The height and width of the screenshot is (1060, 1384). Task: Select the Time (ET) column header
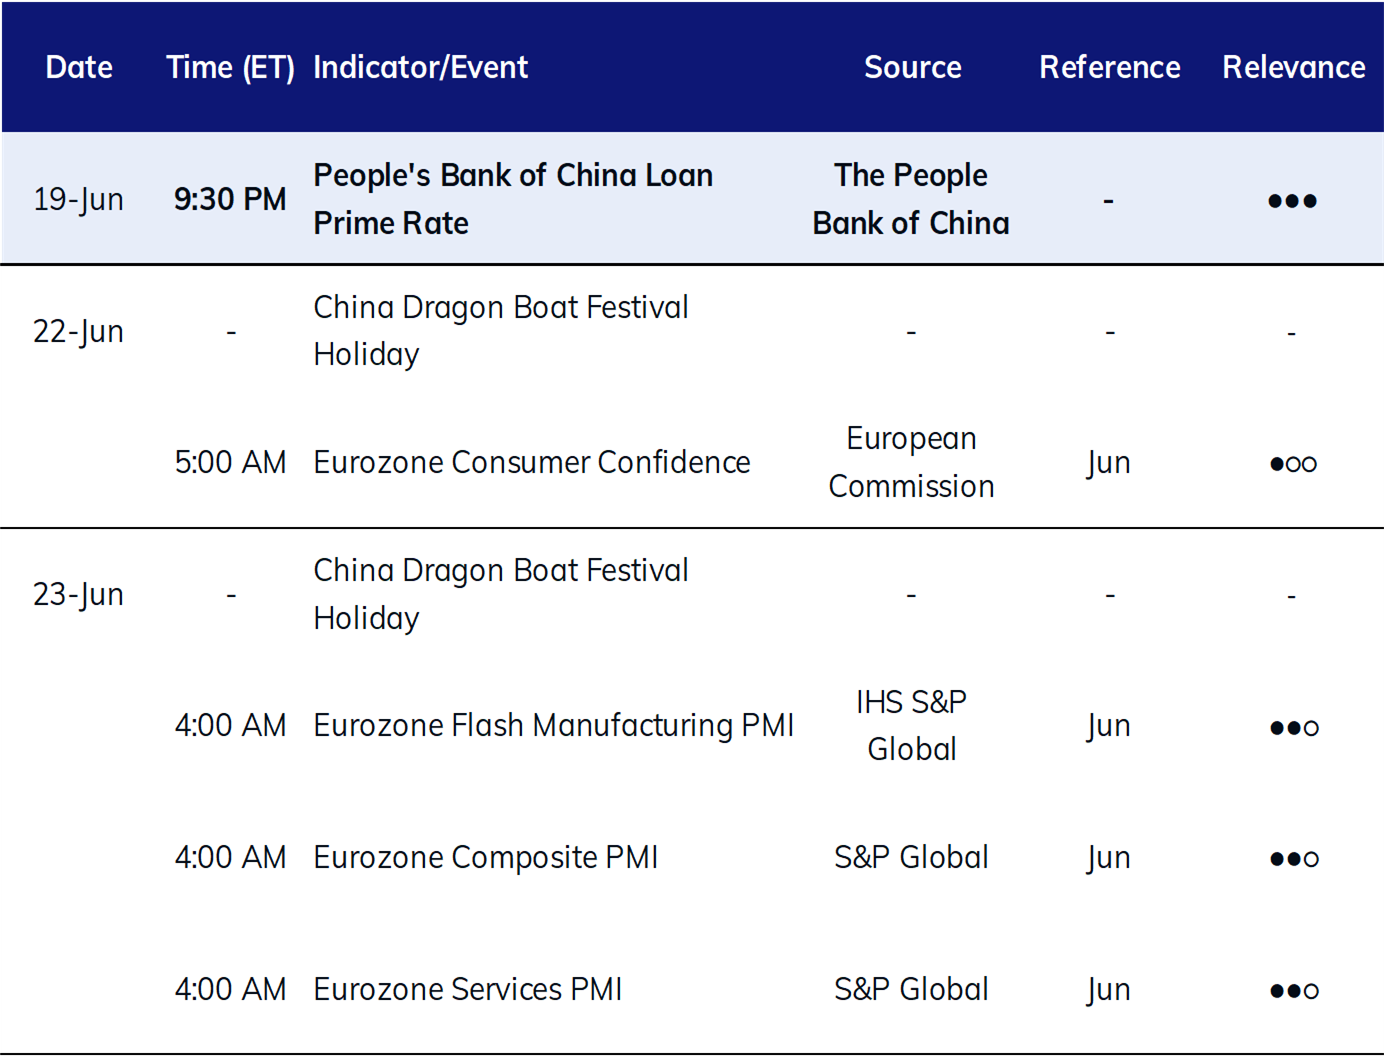(x=230, y=67)
